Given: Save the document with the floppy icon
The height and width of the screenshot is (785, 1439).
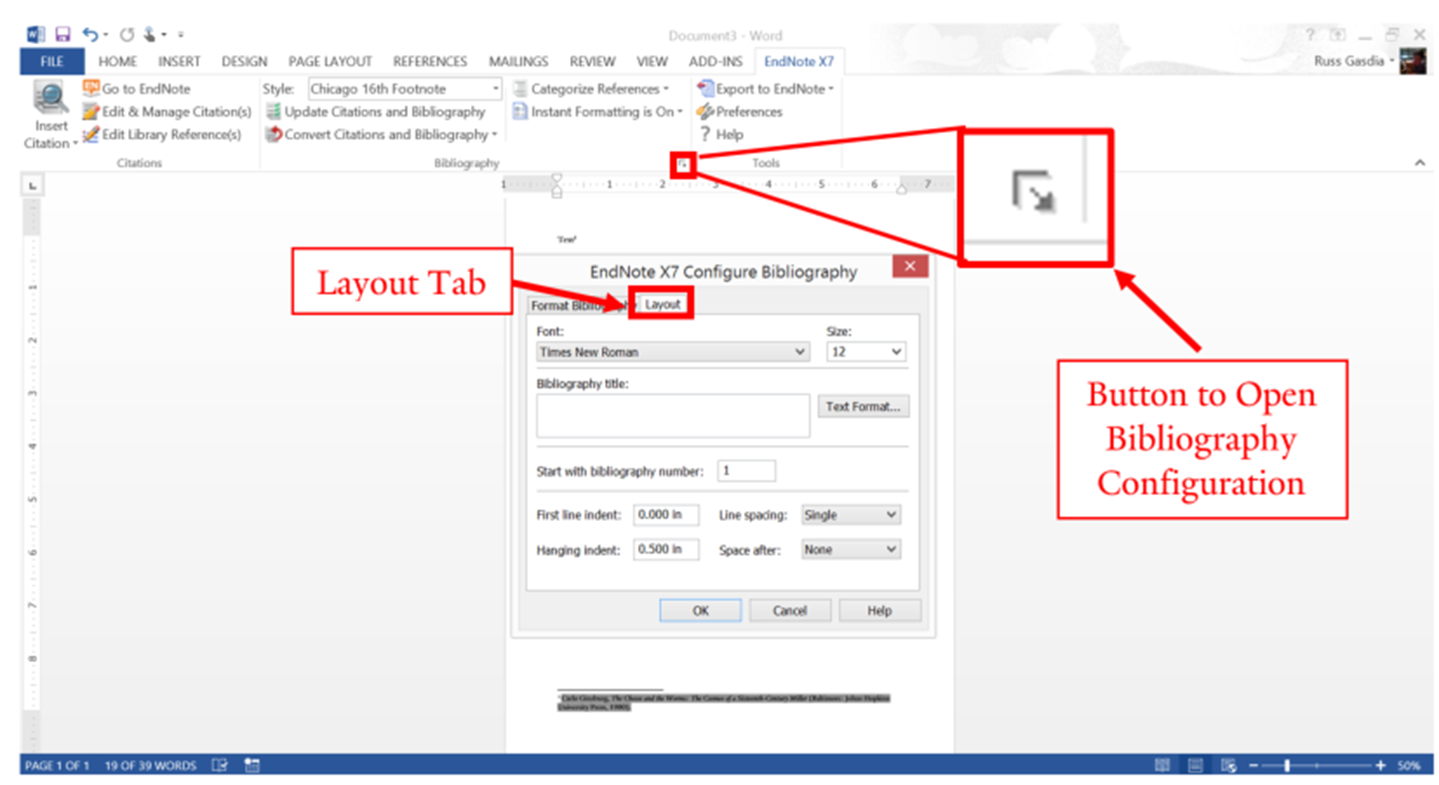Looking at the screenshot, I should pyautogui.click(x=62, y=35).
